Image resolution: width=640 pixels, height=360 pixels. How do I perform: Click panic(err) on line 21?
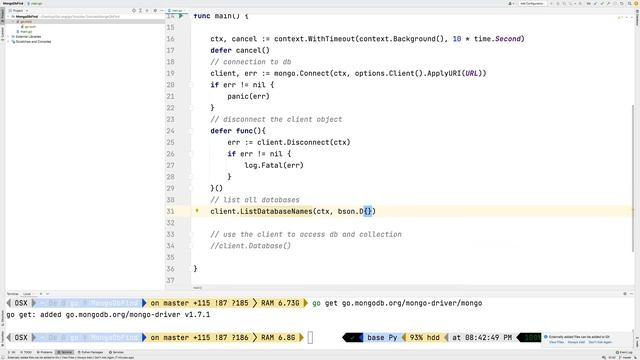[248, 96]
